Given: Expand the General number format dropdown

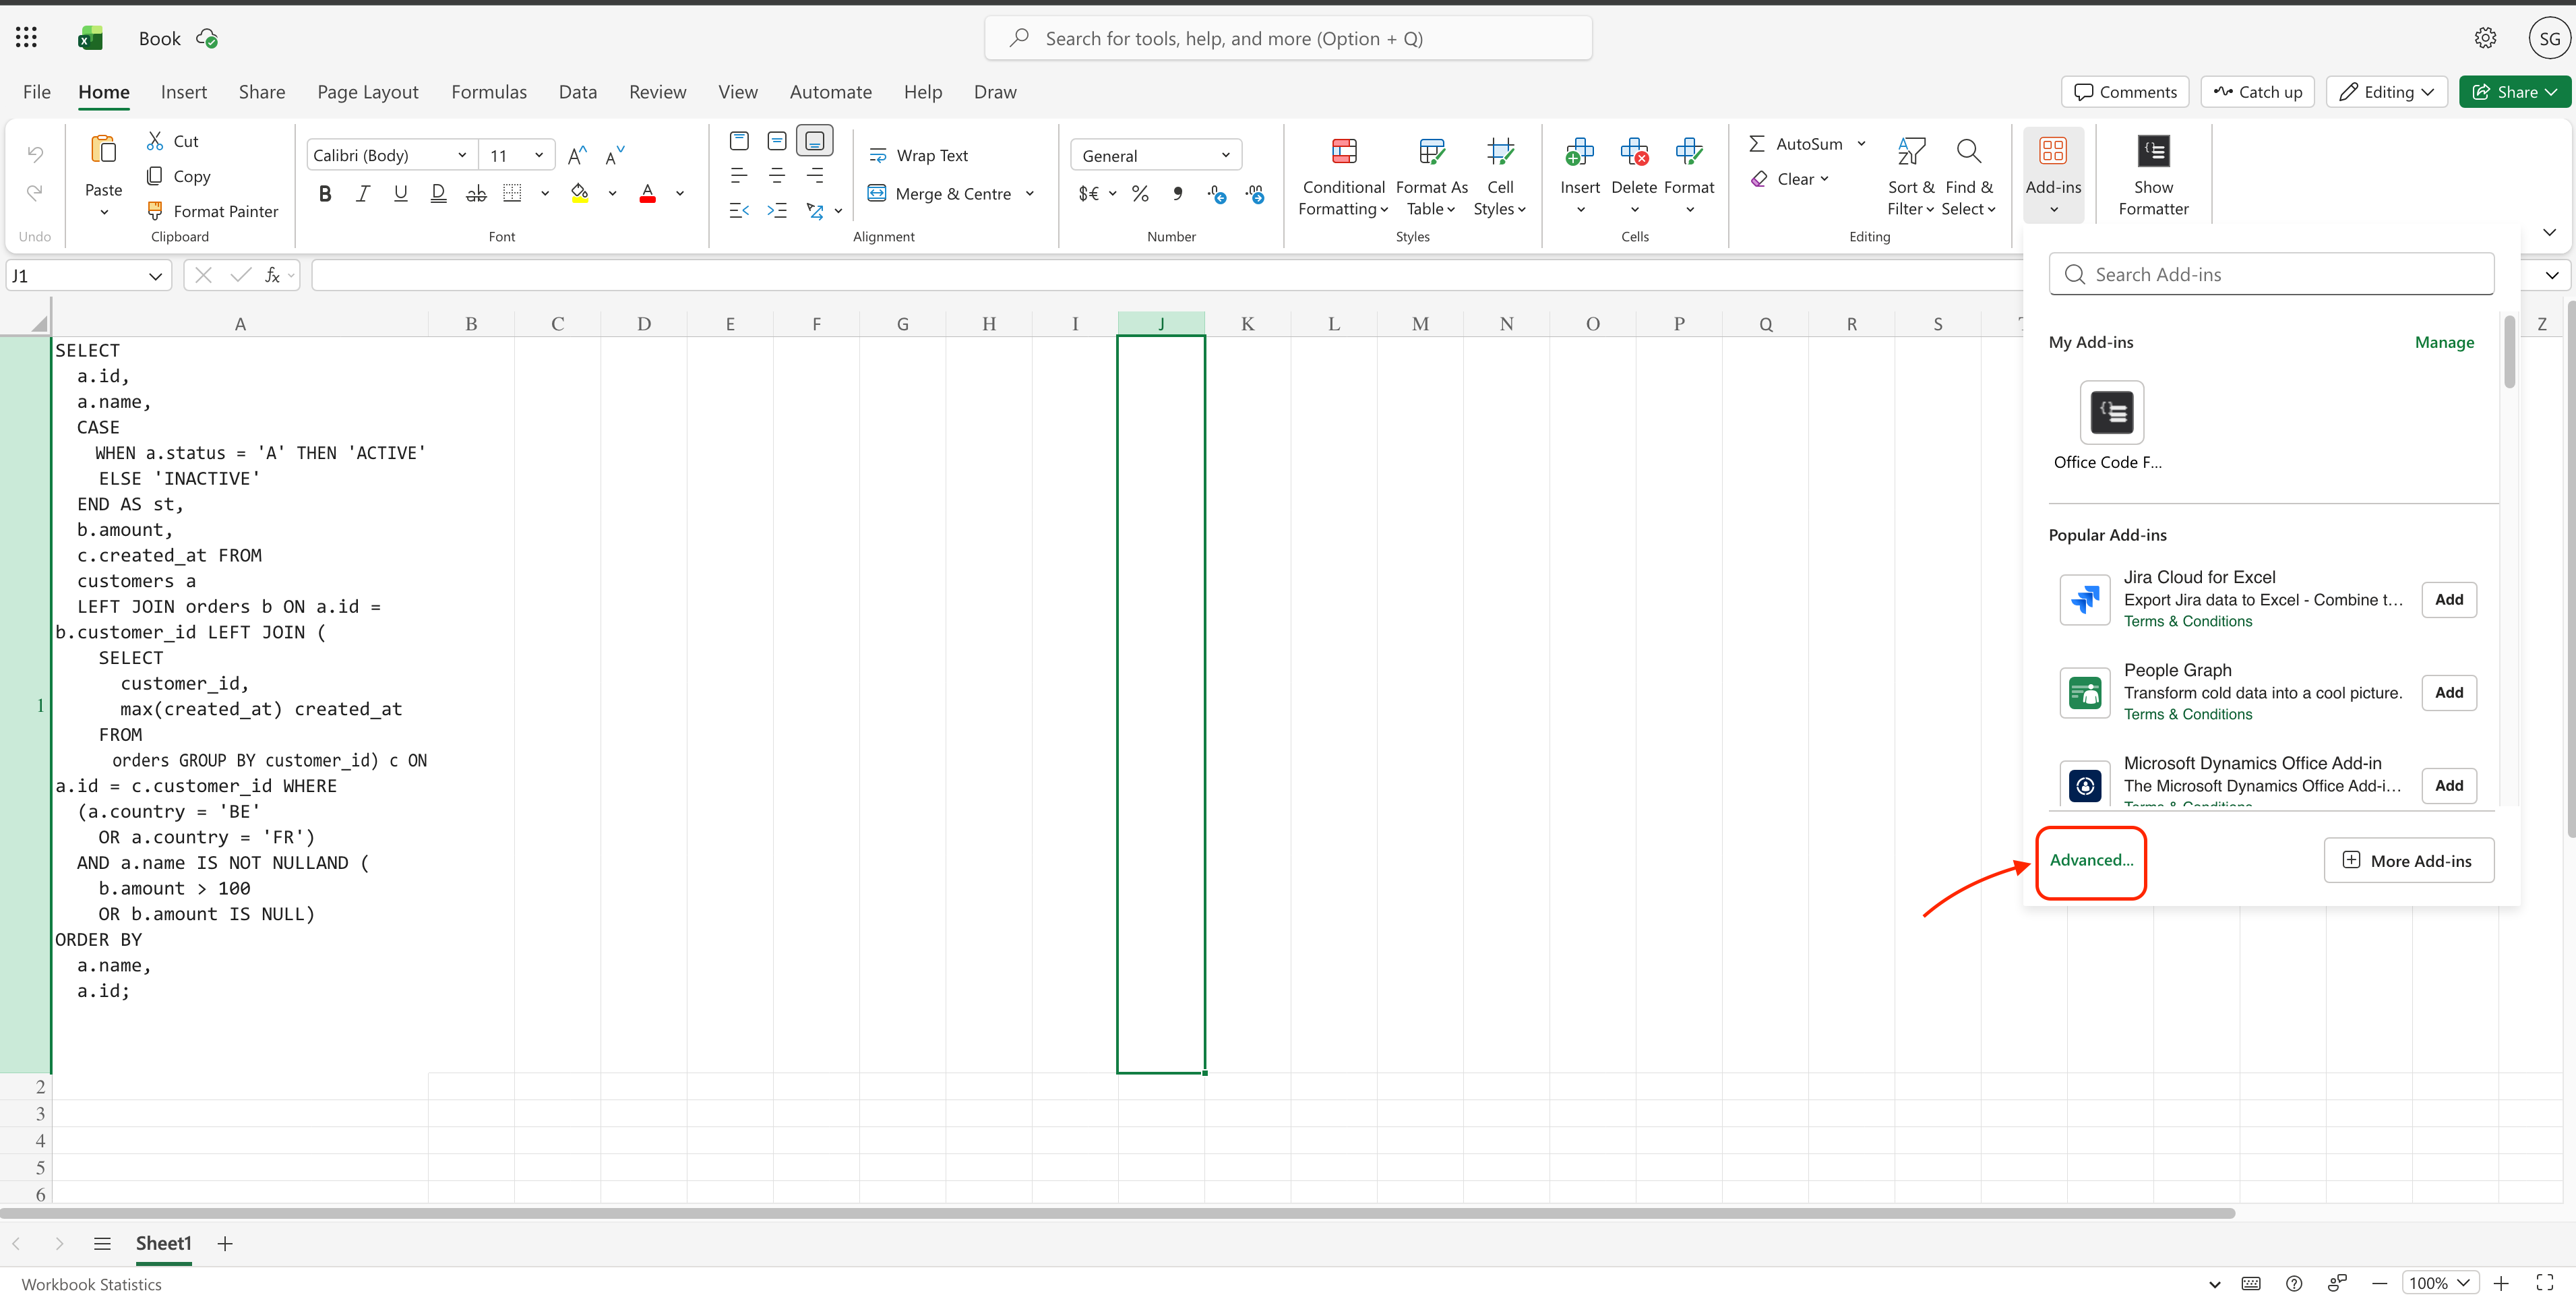Looking at the screenshot, I should [1225, 155].
